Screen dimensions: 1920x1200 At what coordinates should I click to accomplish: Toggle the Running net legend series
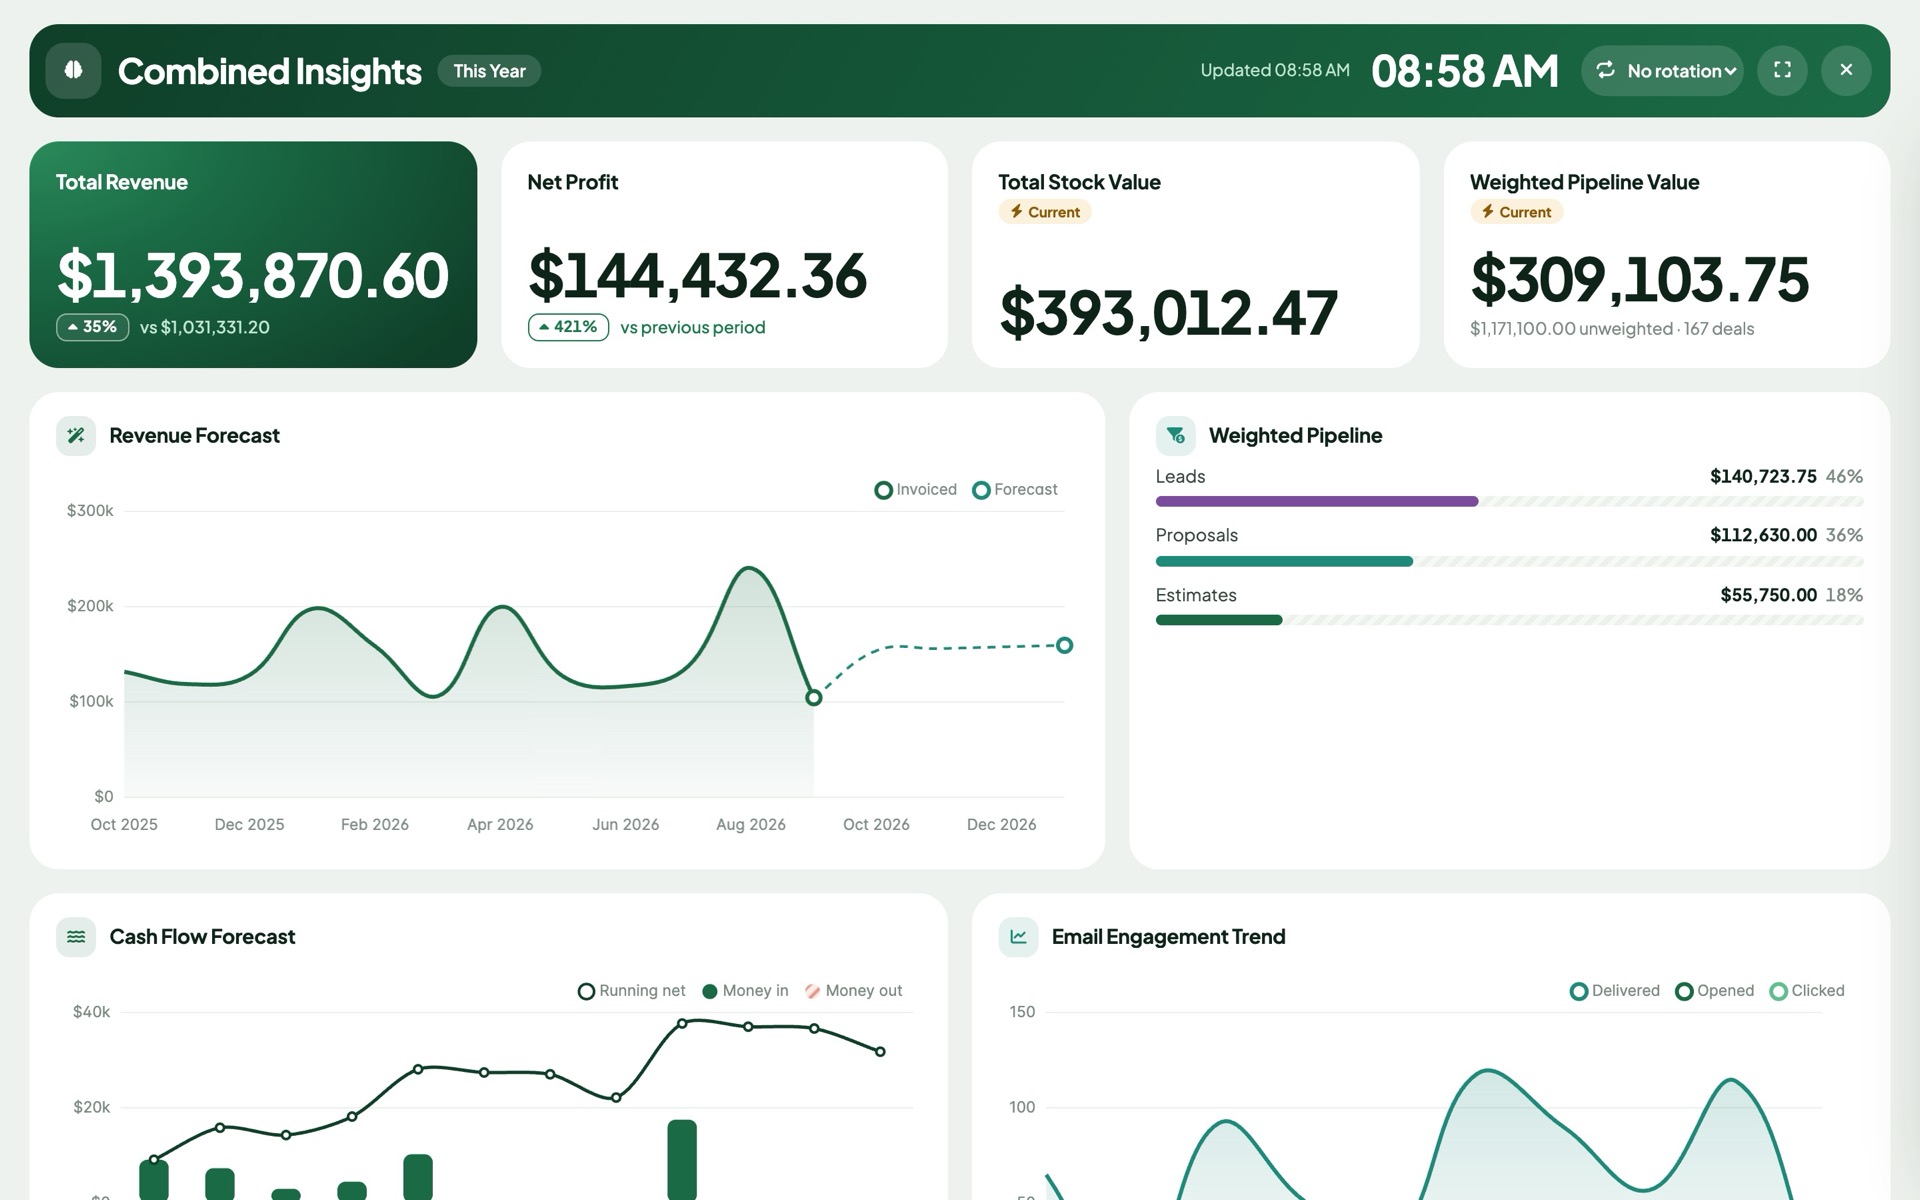coord(631,991)
